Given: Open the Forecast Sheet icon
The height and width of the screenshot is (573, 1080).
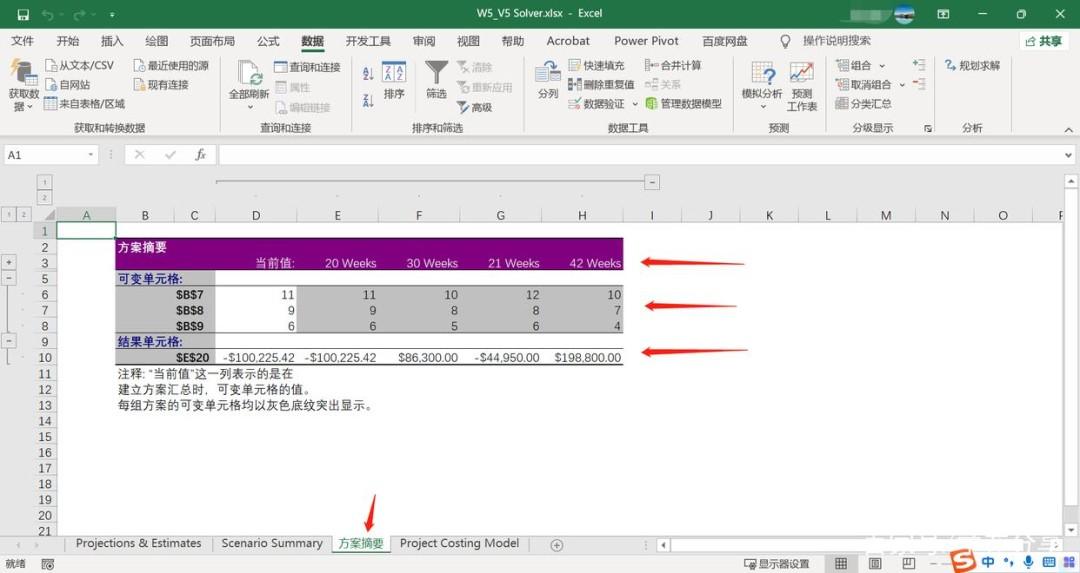Looking at the screenshot, I should coord(802,72).
